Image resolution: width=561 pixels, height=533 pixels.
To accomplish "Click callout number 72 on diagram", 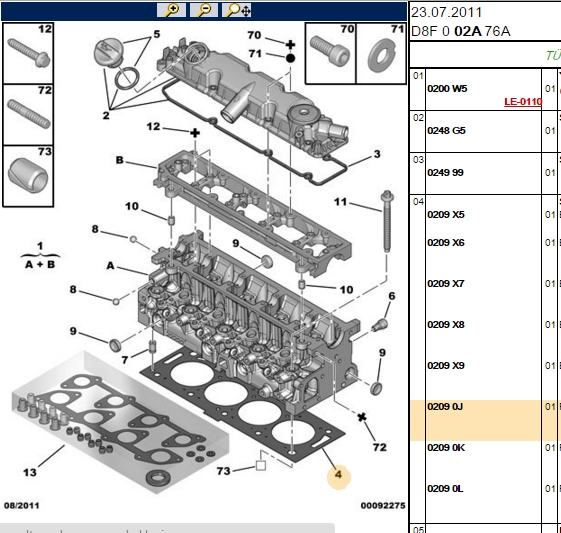I will [380, 447].
